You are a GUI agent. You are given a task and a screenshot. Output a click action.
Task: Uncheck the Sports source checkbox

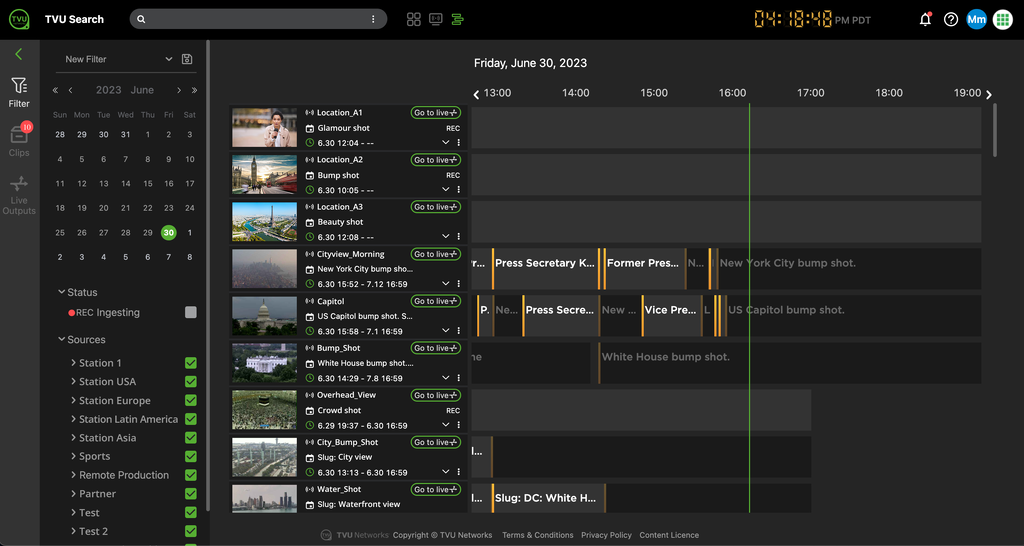191,457
